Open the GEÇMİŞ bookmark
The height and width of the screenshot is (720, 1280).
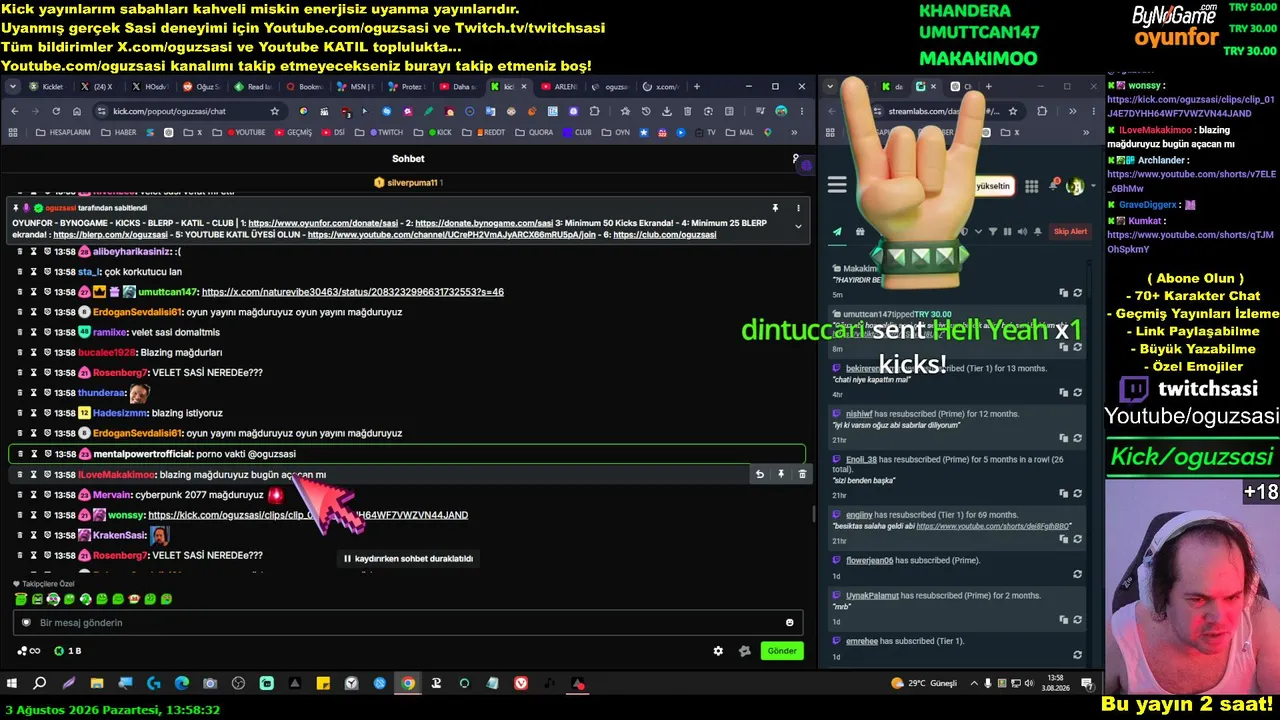tap(294, 132)
